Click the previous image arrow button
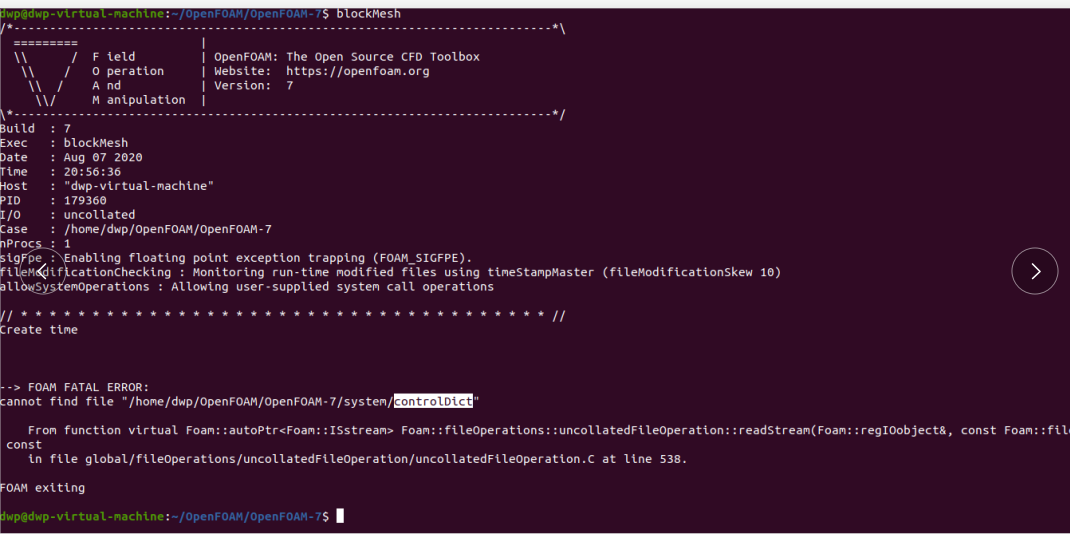The width and height of the screenshot is (1070, 534). click(42, 271)
